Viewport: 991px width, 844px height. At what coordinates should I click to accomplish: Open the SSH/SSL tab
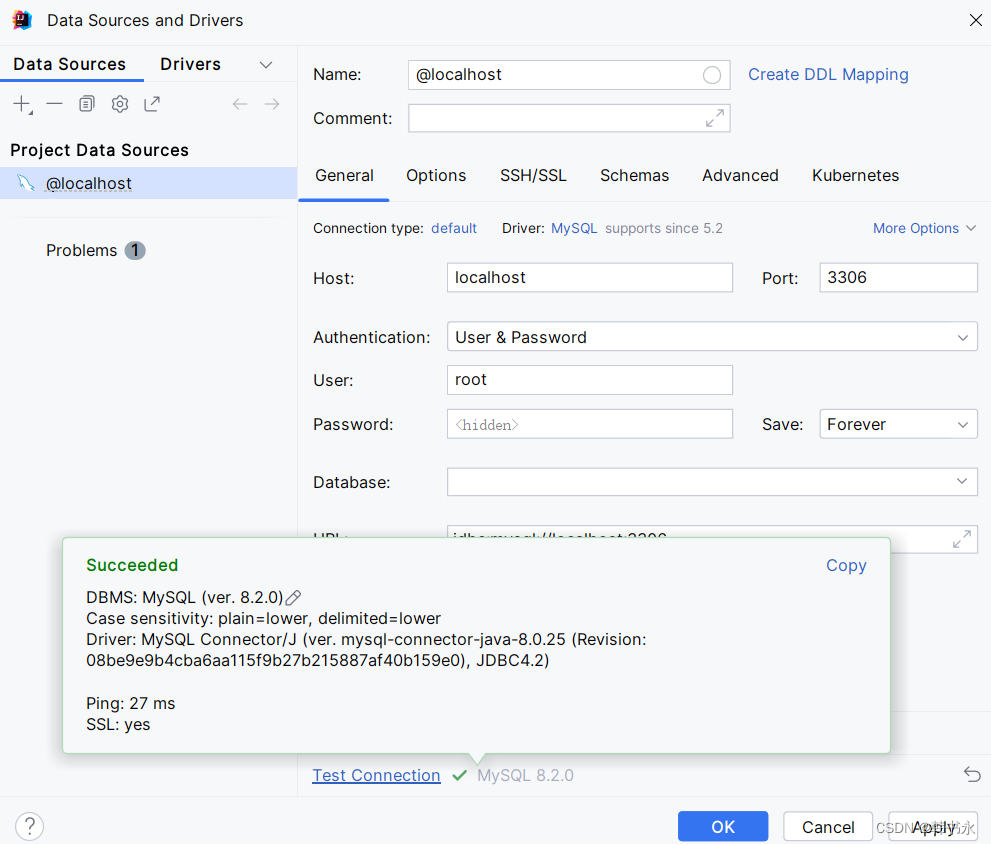(x=533, y=176)
